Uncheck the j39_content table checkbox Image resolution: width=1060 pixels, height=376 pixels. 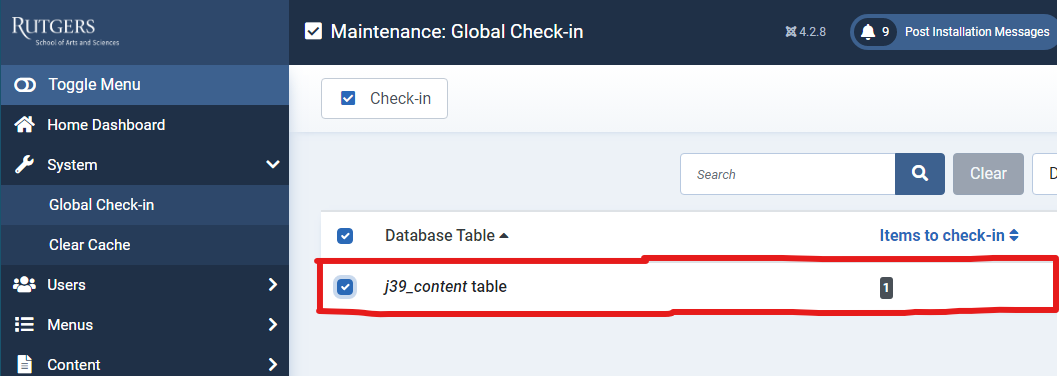tap(345, 287)
